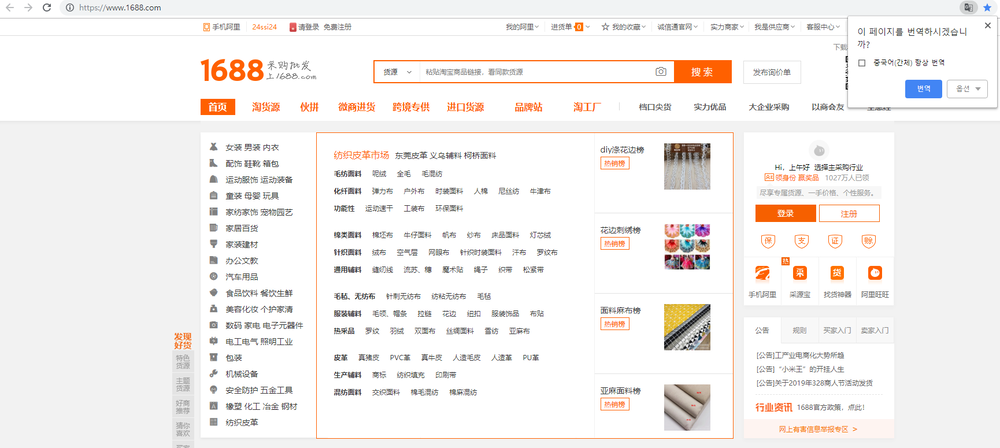
Task: Open the 进口货源 navigation tab
Action: [x=465, y=107]
